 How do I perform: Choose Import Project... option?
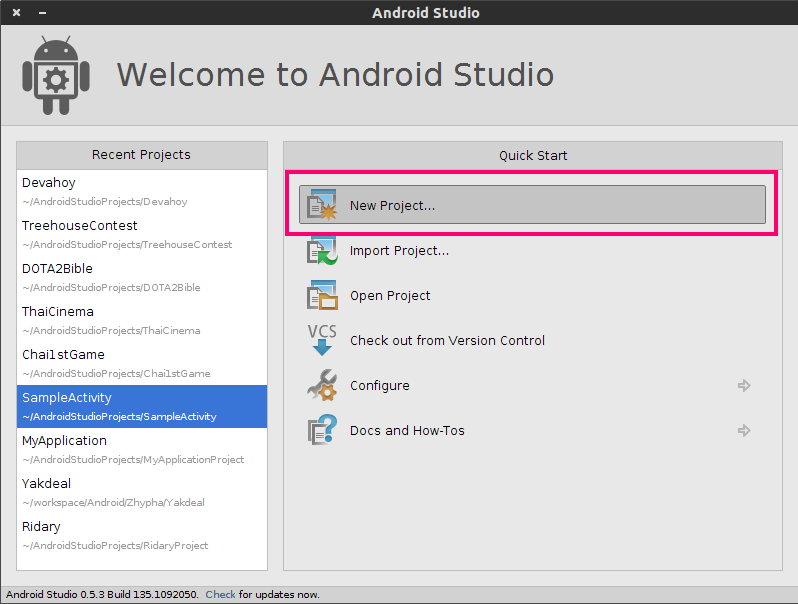400,251
